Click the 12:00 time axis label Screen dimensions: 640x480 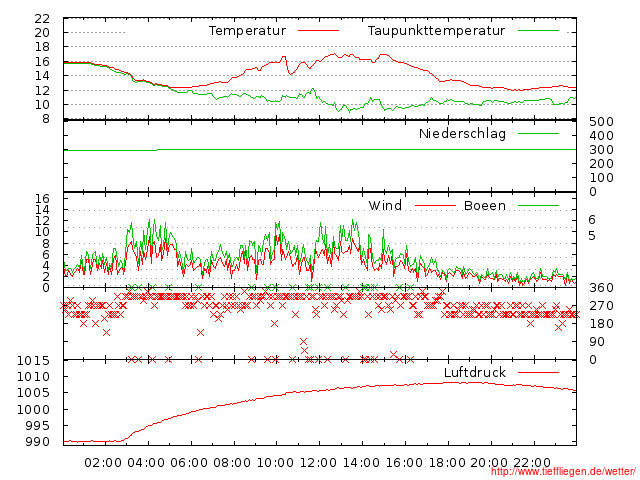pos(319,463)
